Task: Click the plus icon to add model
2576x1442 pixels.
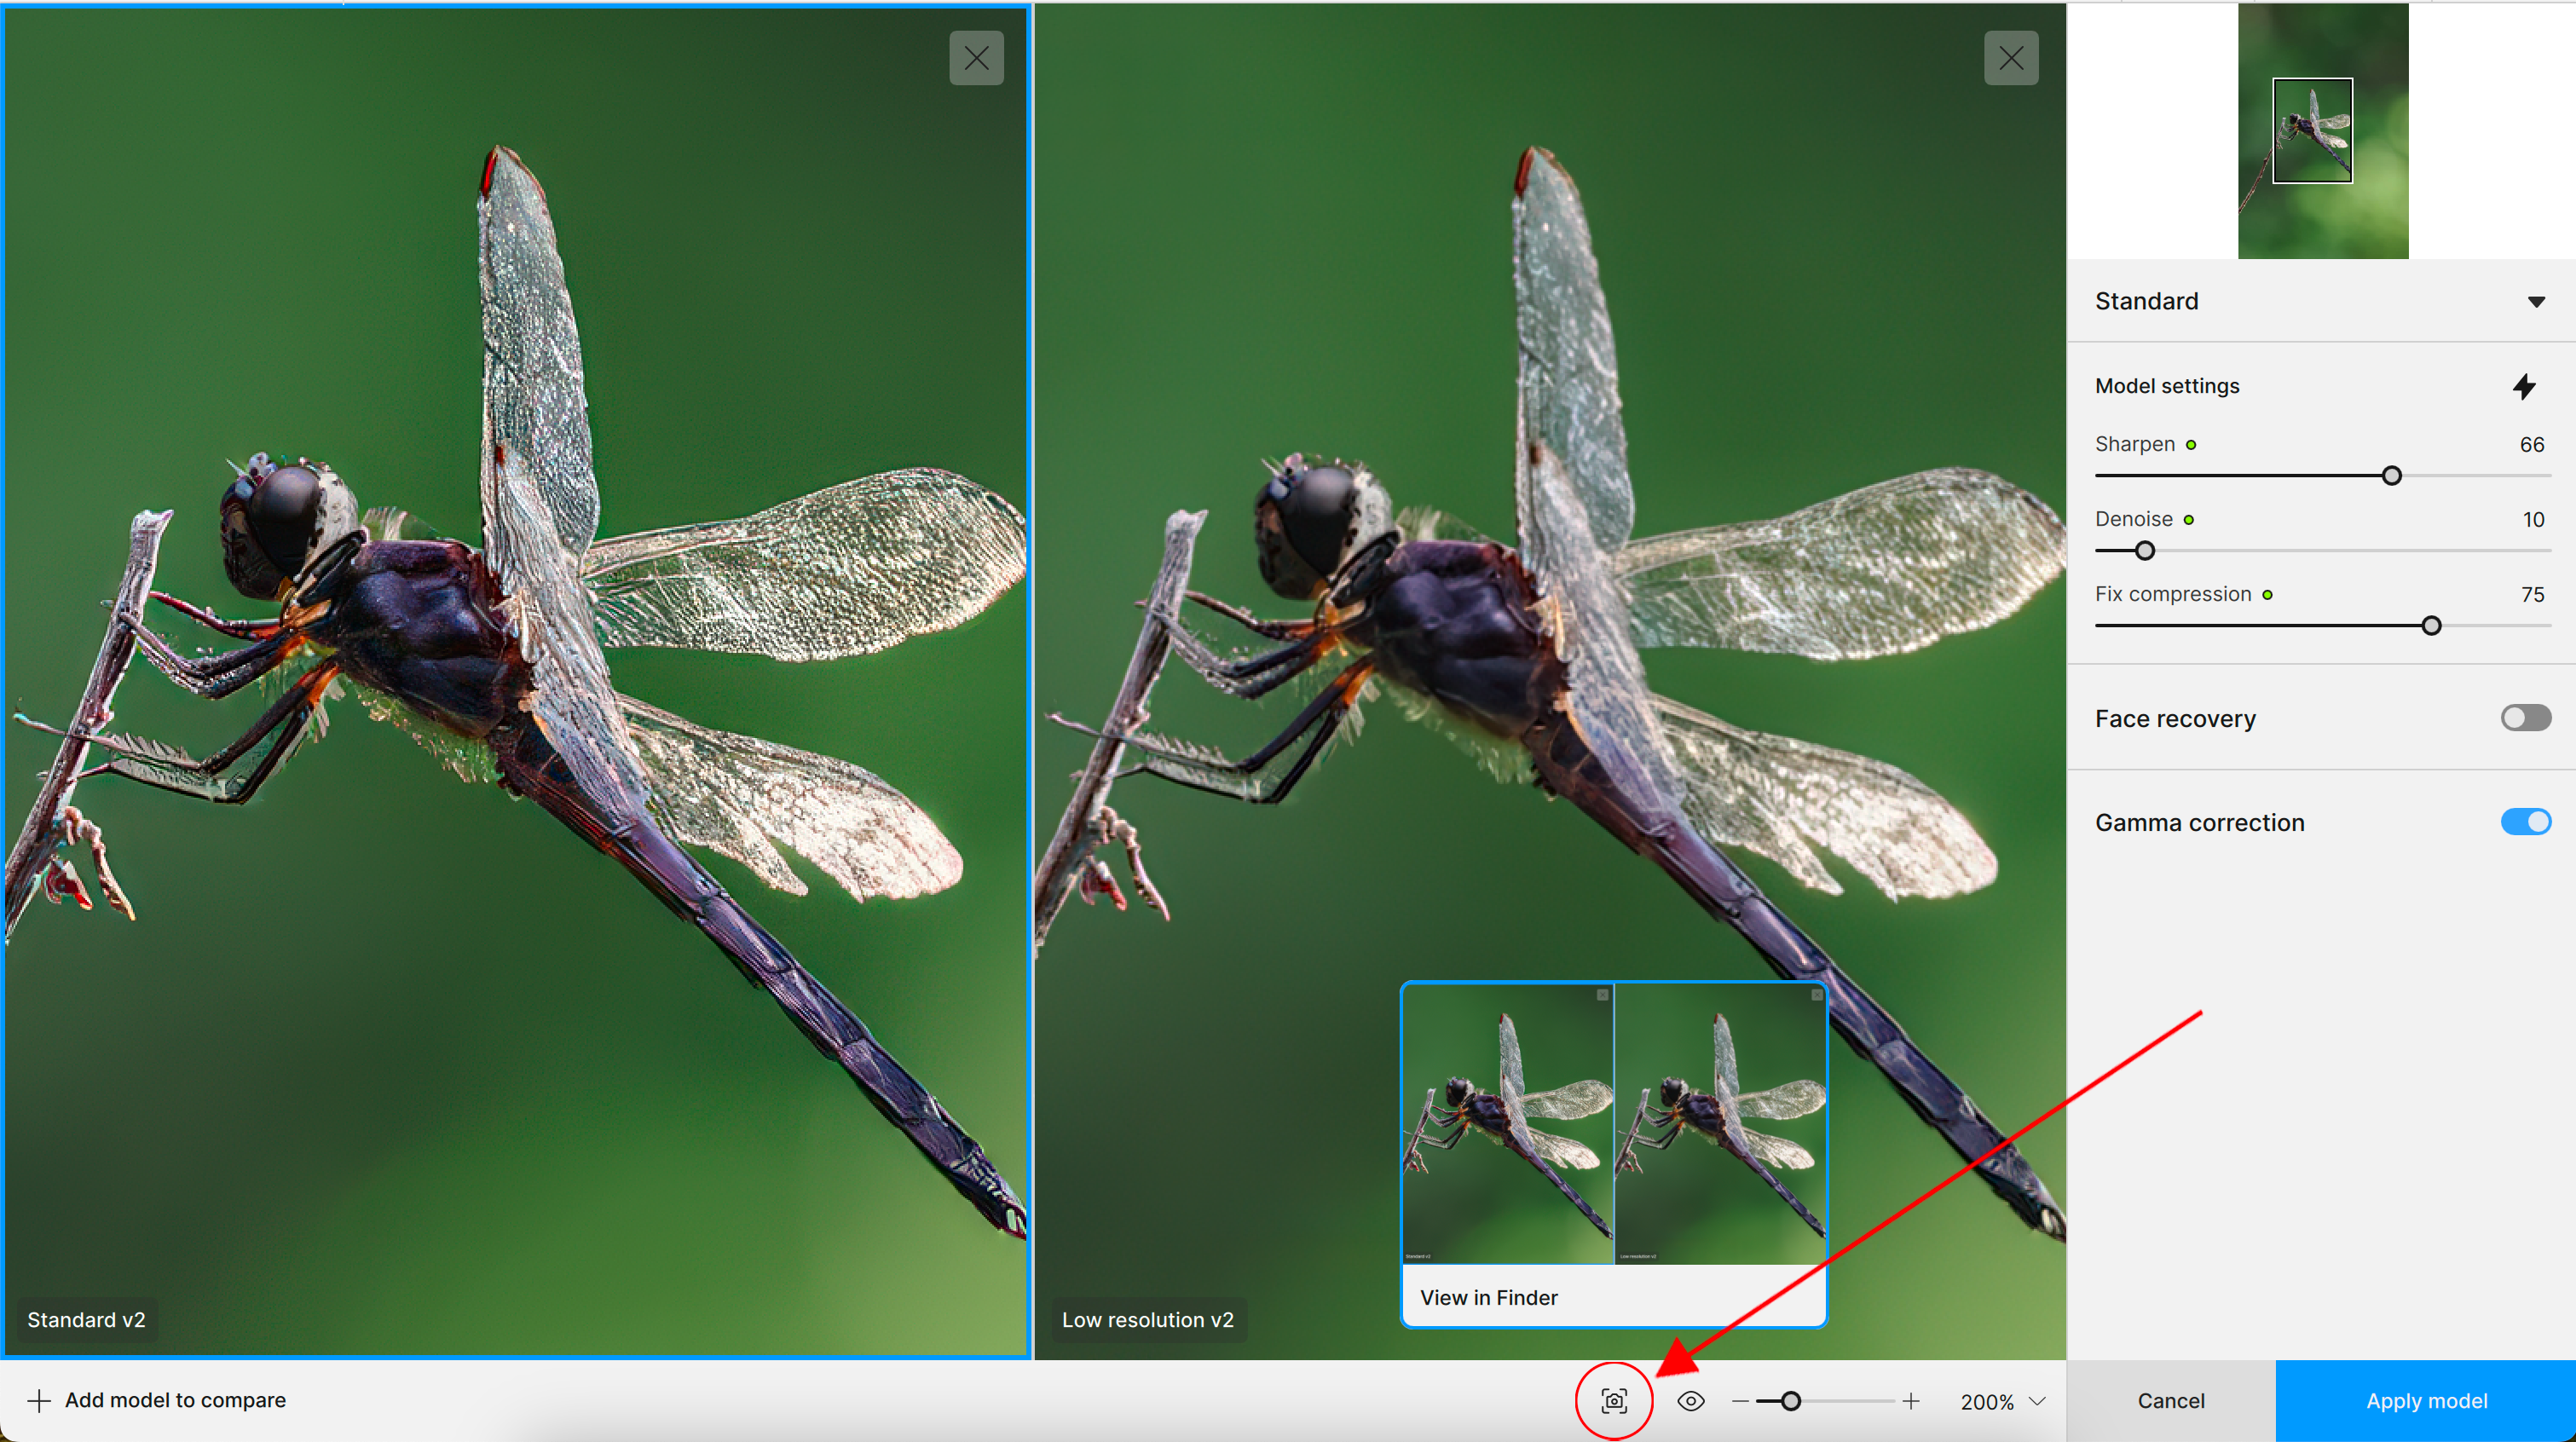Action: tap(39, 1400)
